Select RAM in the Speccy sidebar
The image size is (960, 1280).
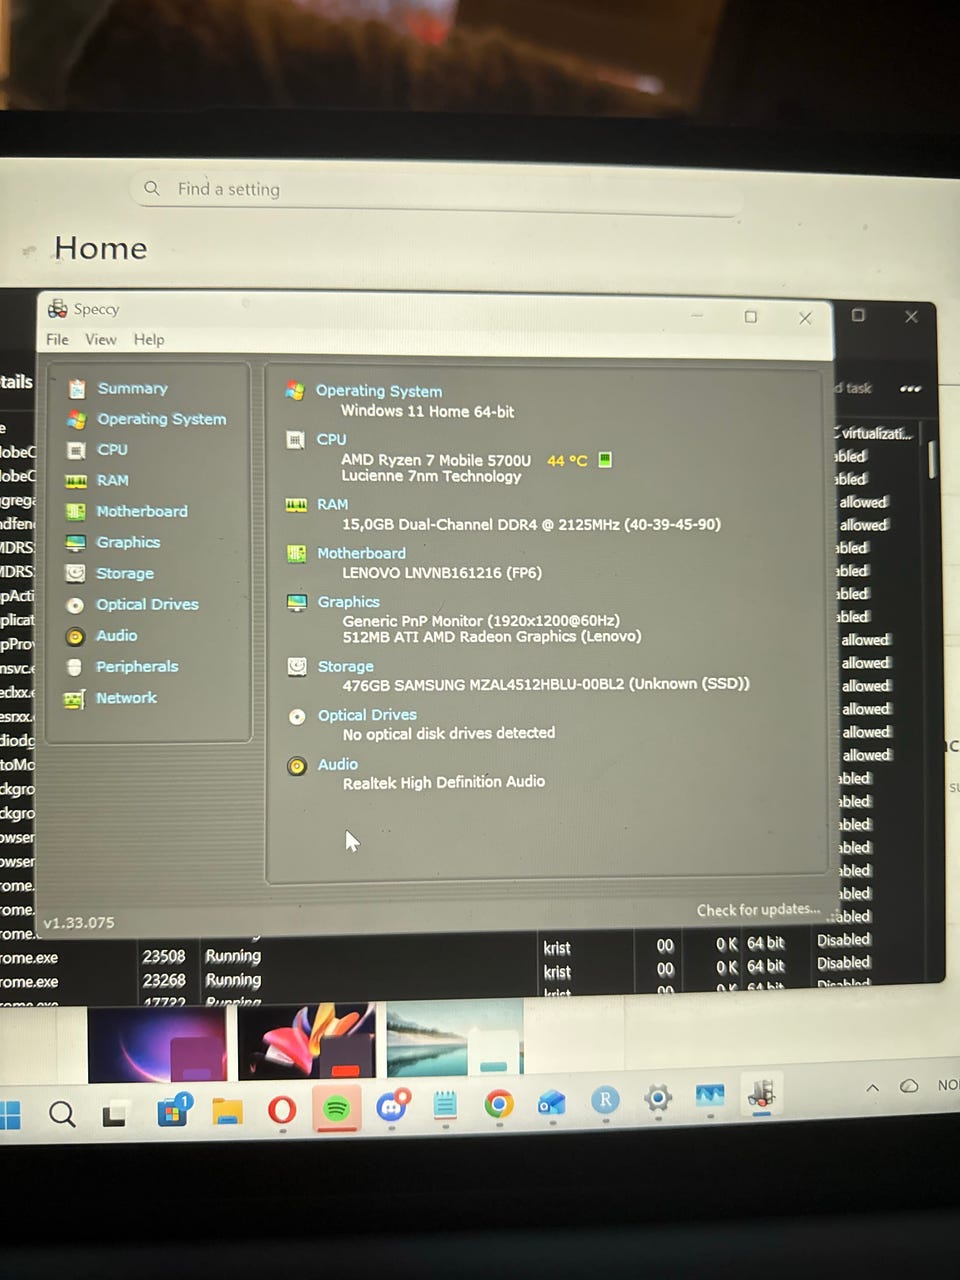click(x=112, y=480)
